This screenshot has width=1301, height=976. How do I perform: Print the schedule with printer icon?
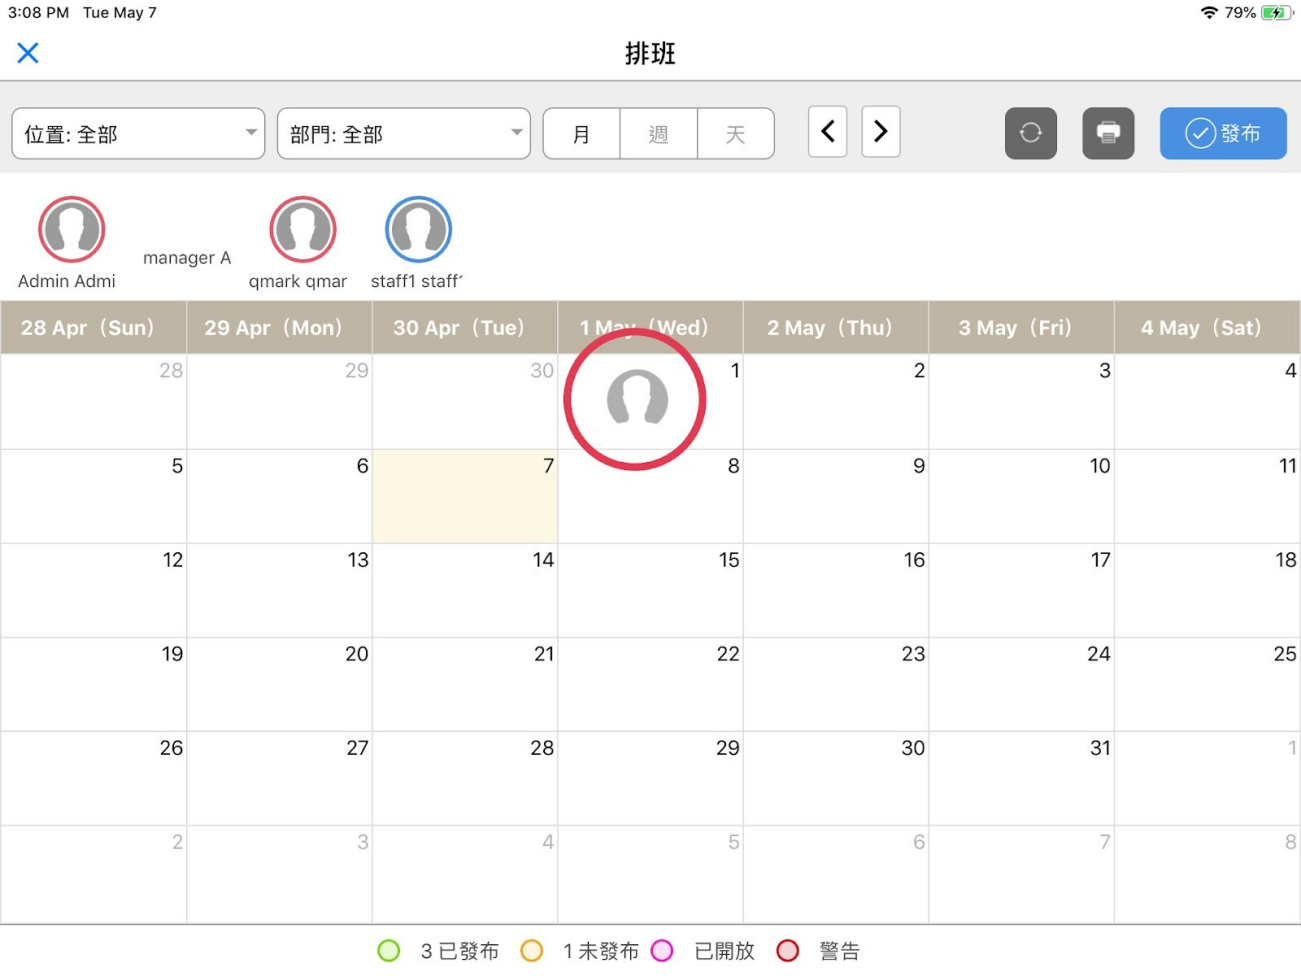(x=1108, y=133)
